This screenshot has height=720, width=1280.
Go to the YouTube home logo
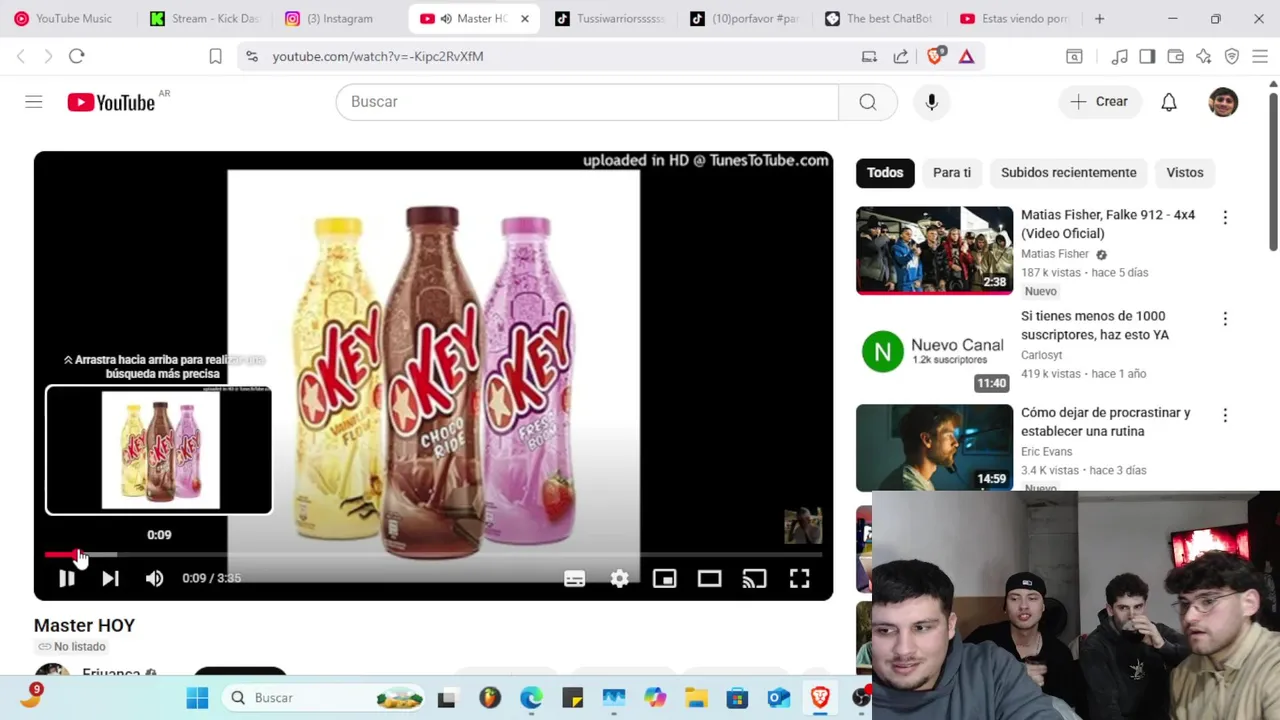(111, 102)
